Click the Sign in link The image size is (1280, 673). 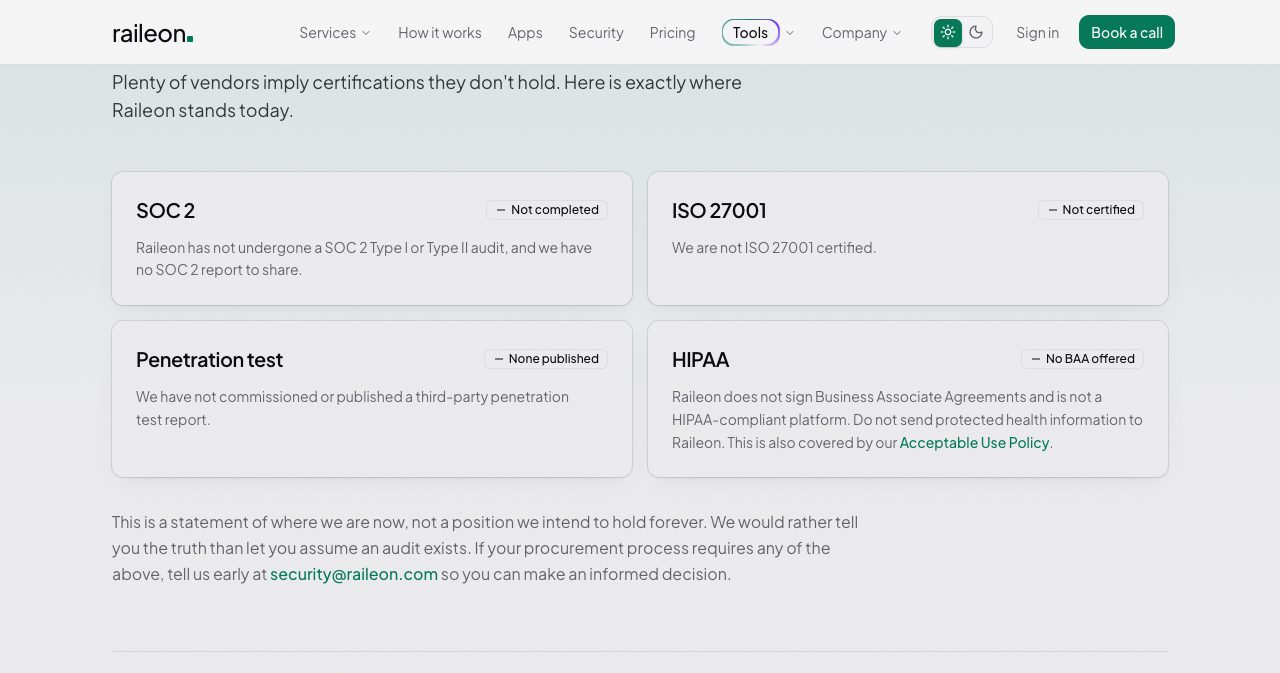tap(1037, 33)
